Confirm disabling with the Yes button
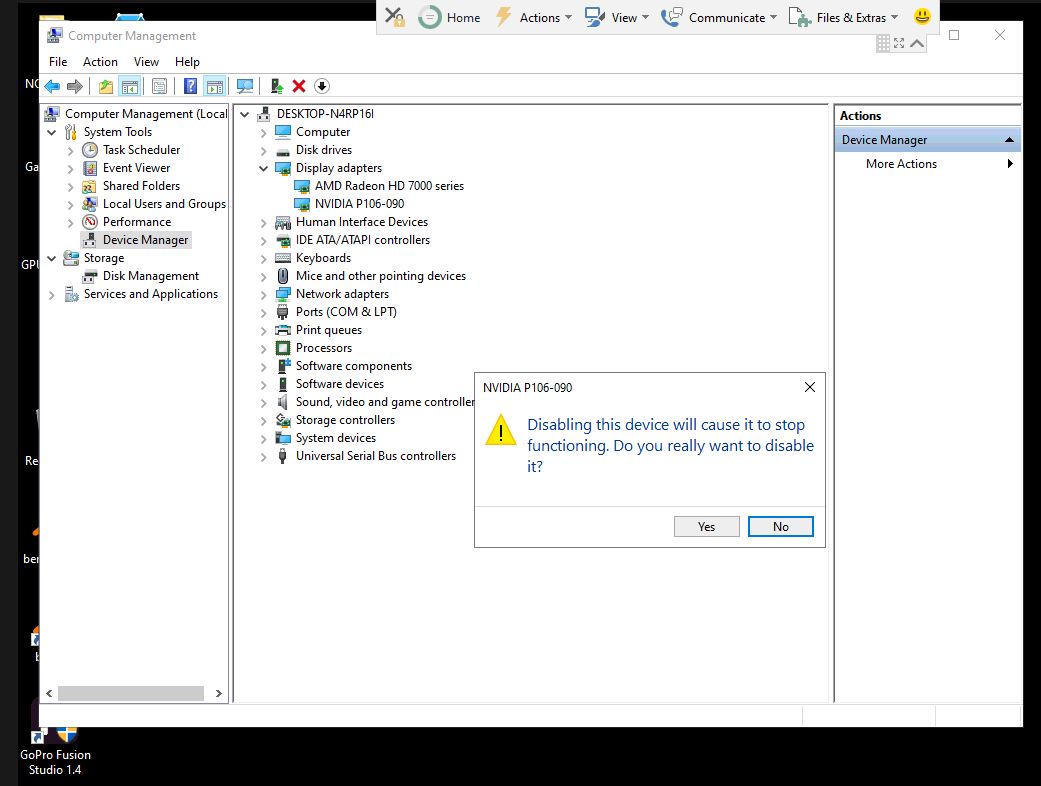The height and width of the screenshot is (786, 1041). click(706, 526)
